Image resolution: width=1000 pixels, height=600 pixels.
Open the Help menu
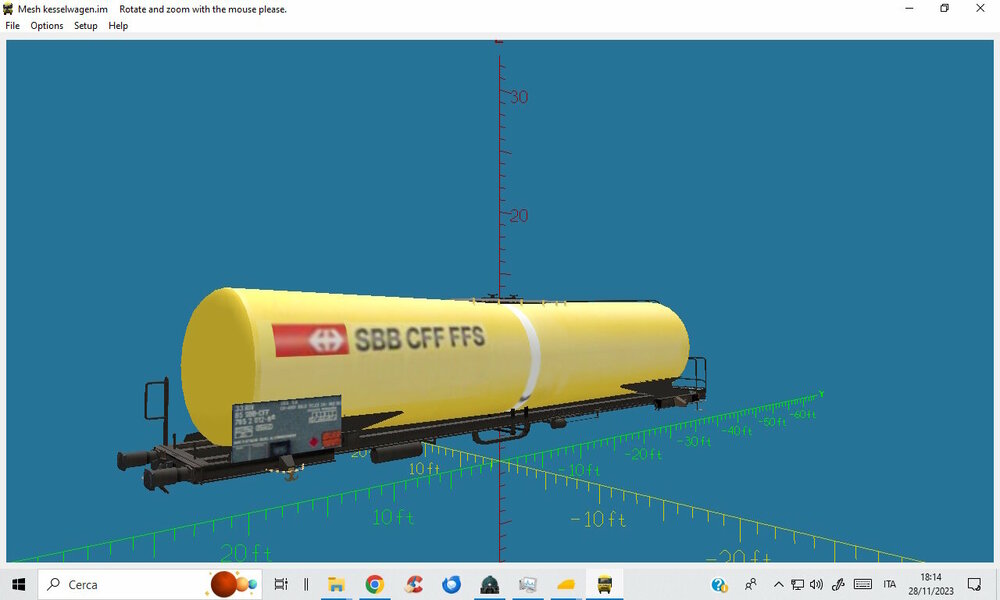(x=118, y=26)
